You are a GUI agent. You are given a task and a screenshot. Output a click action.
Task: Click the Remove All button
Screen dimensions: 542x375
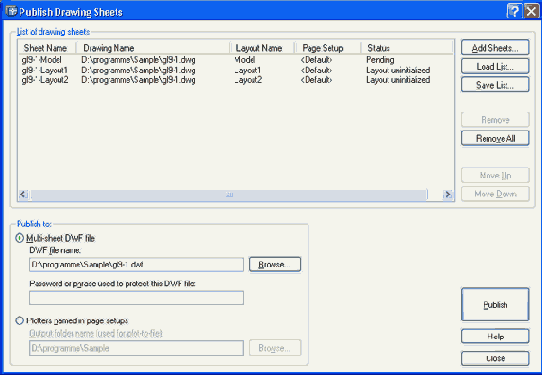click(495, 138)
